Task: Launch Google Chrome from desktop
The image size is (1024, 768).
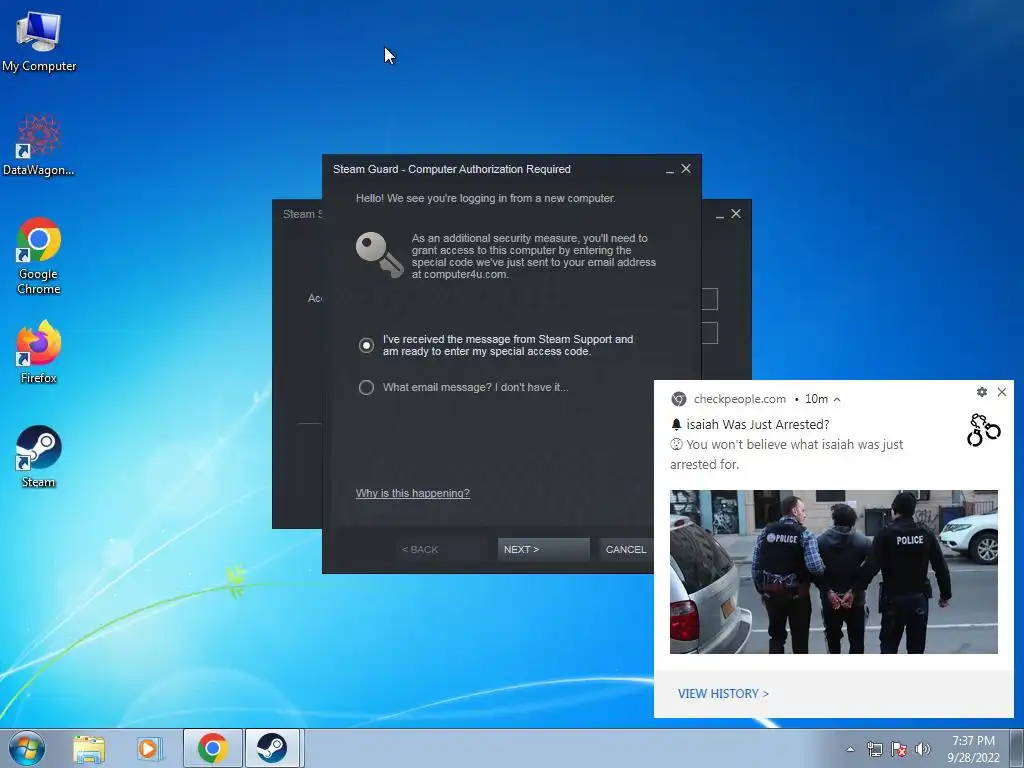Action: coord(39,255)
